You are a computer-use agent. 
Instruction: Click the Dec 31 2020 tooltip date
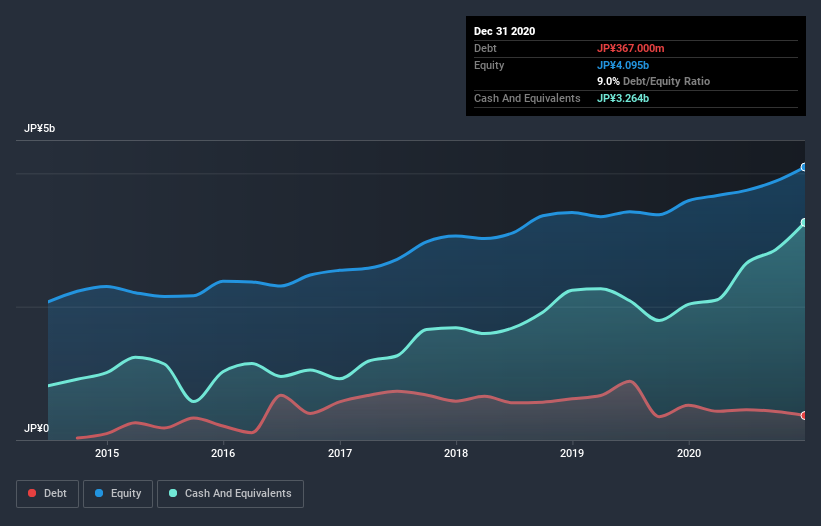click(x=504, y=31)
